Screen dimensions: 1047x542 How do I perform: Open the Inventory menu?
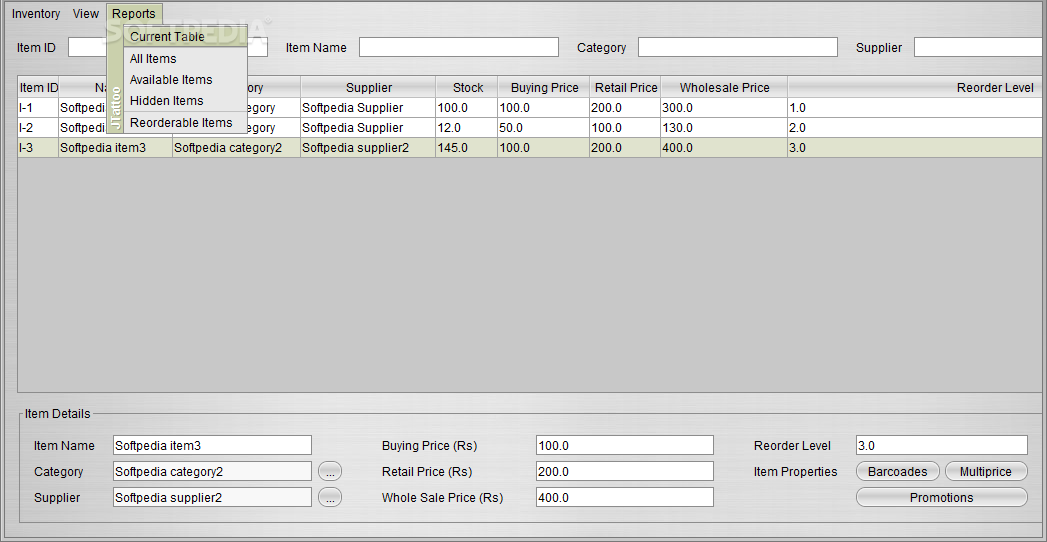(36, 14)
